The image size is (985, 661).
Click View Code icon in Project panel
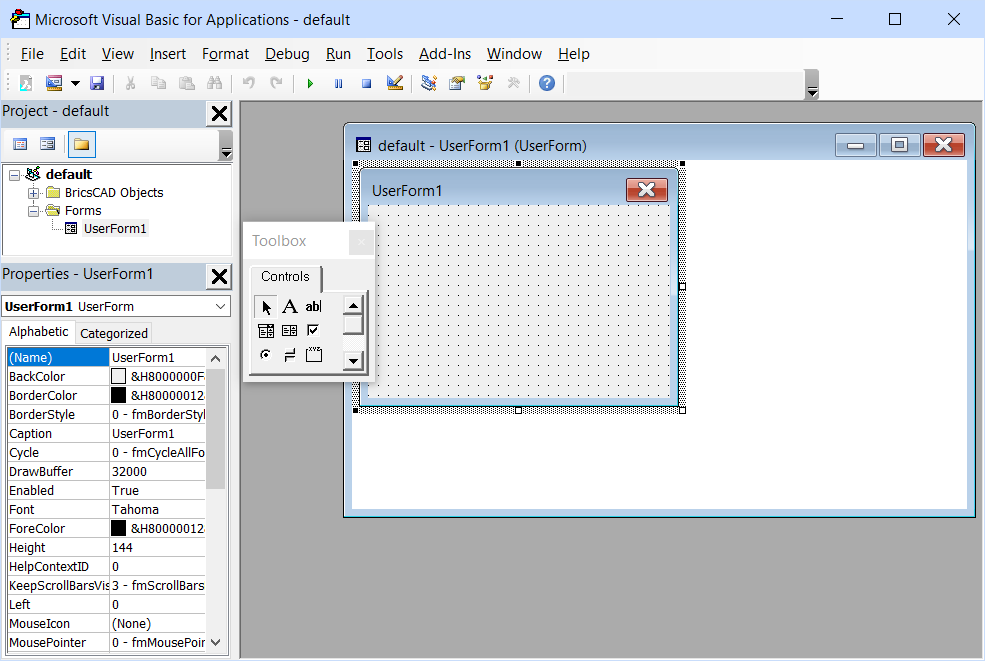pyautogui.click(x=20, y=145)
